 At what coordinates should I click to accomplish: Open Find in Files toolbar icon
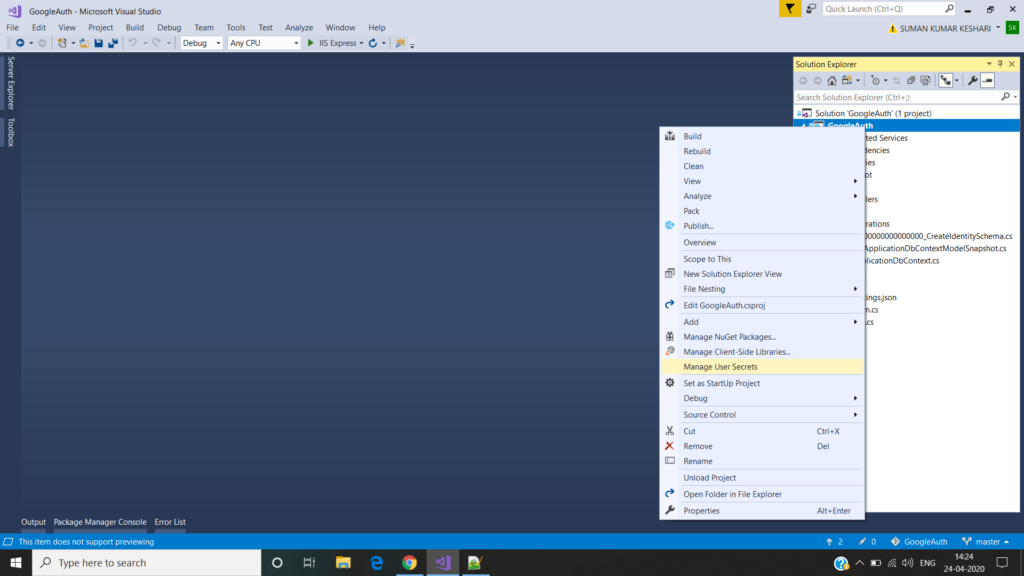tap(400, 43)
